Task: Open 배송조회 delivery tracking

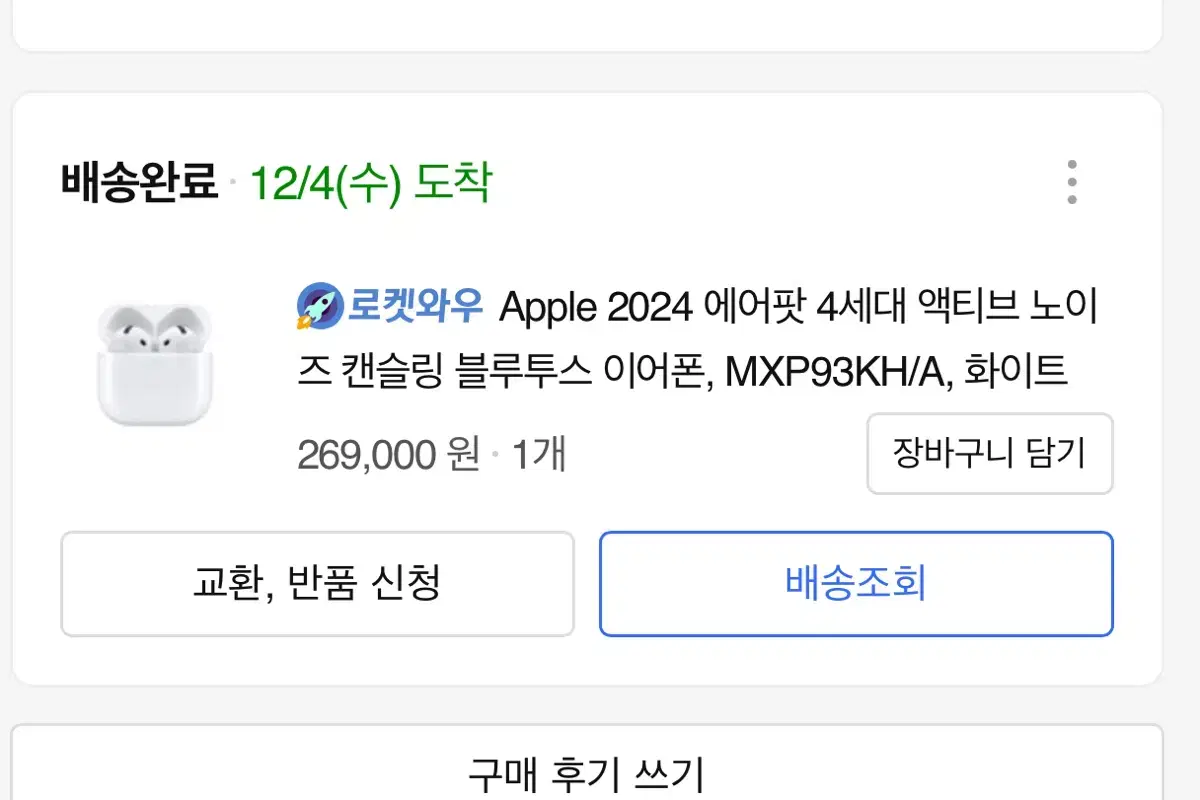Action: (856, 583)
